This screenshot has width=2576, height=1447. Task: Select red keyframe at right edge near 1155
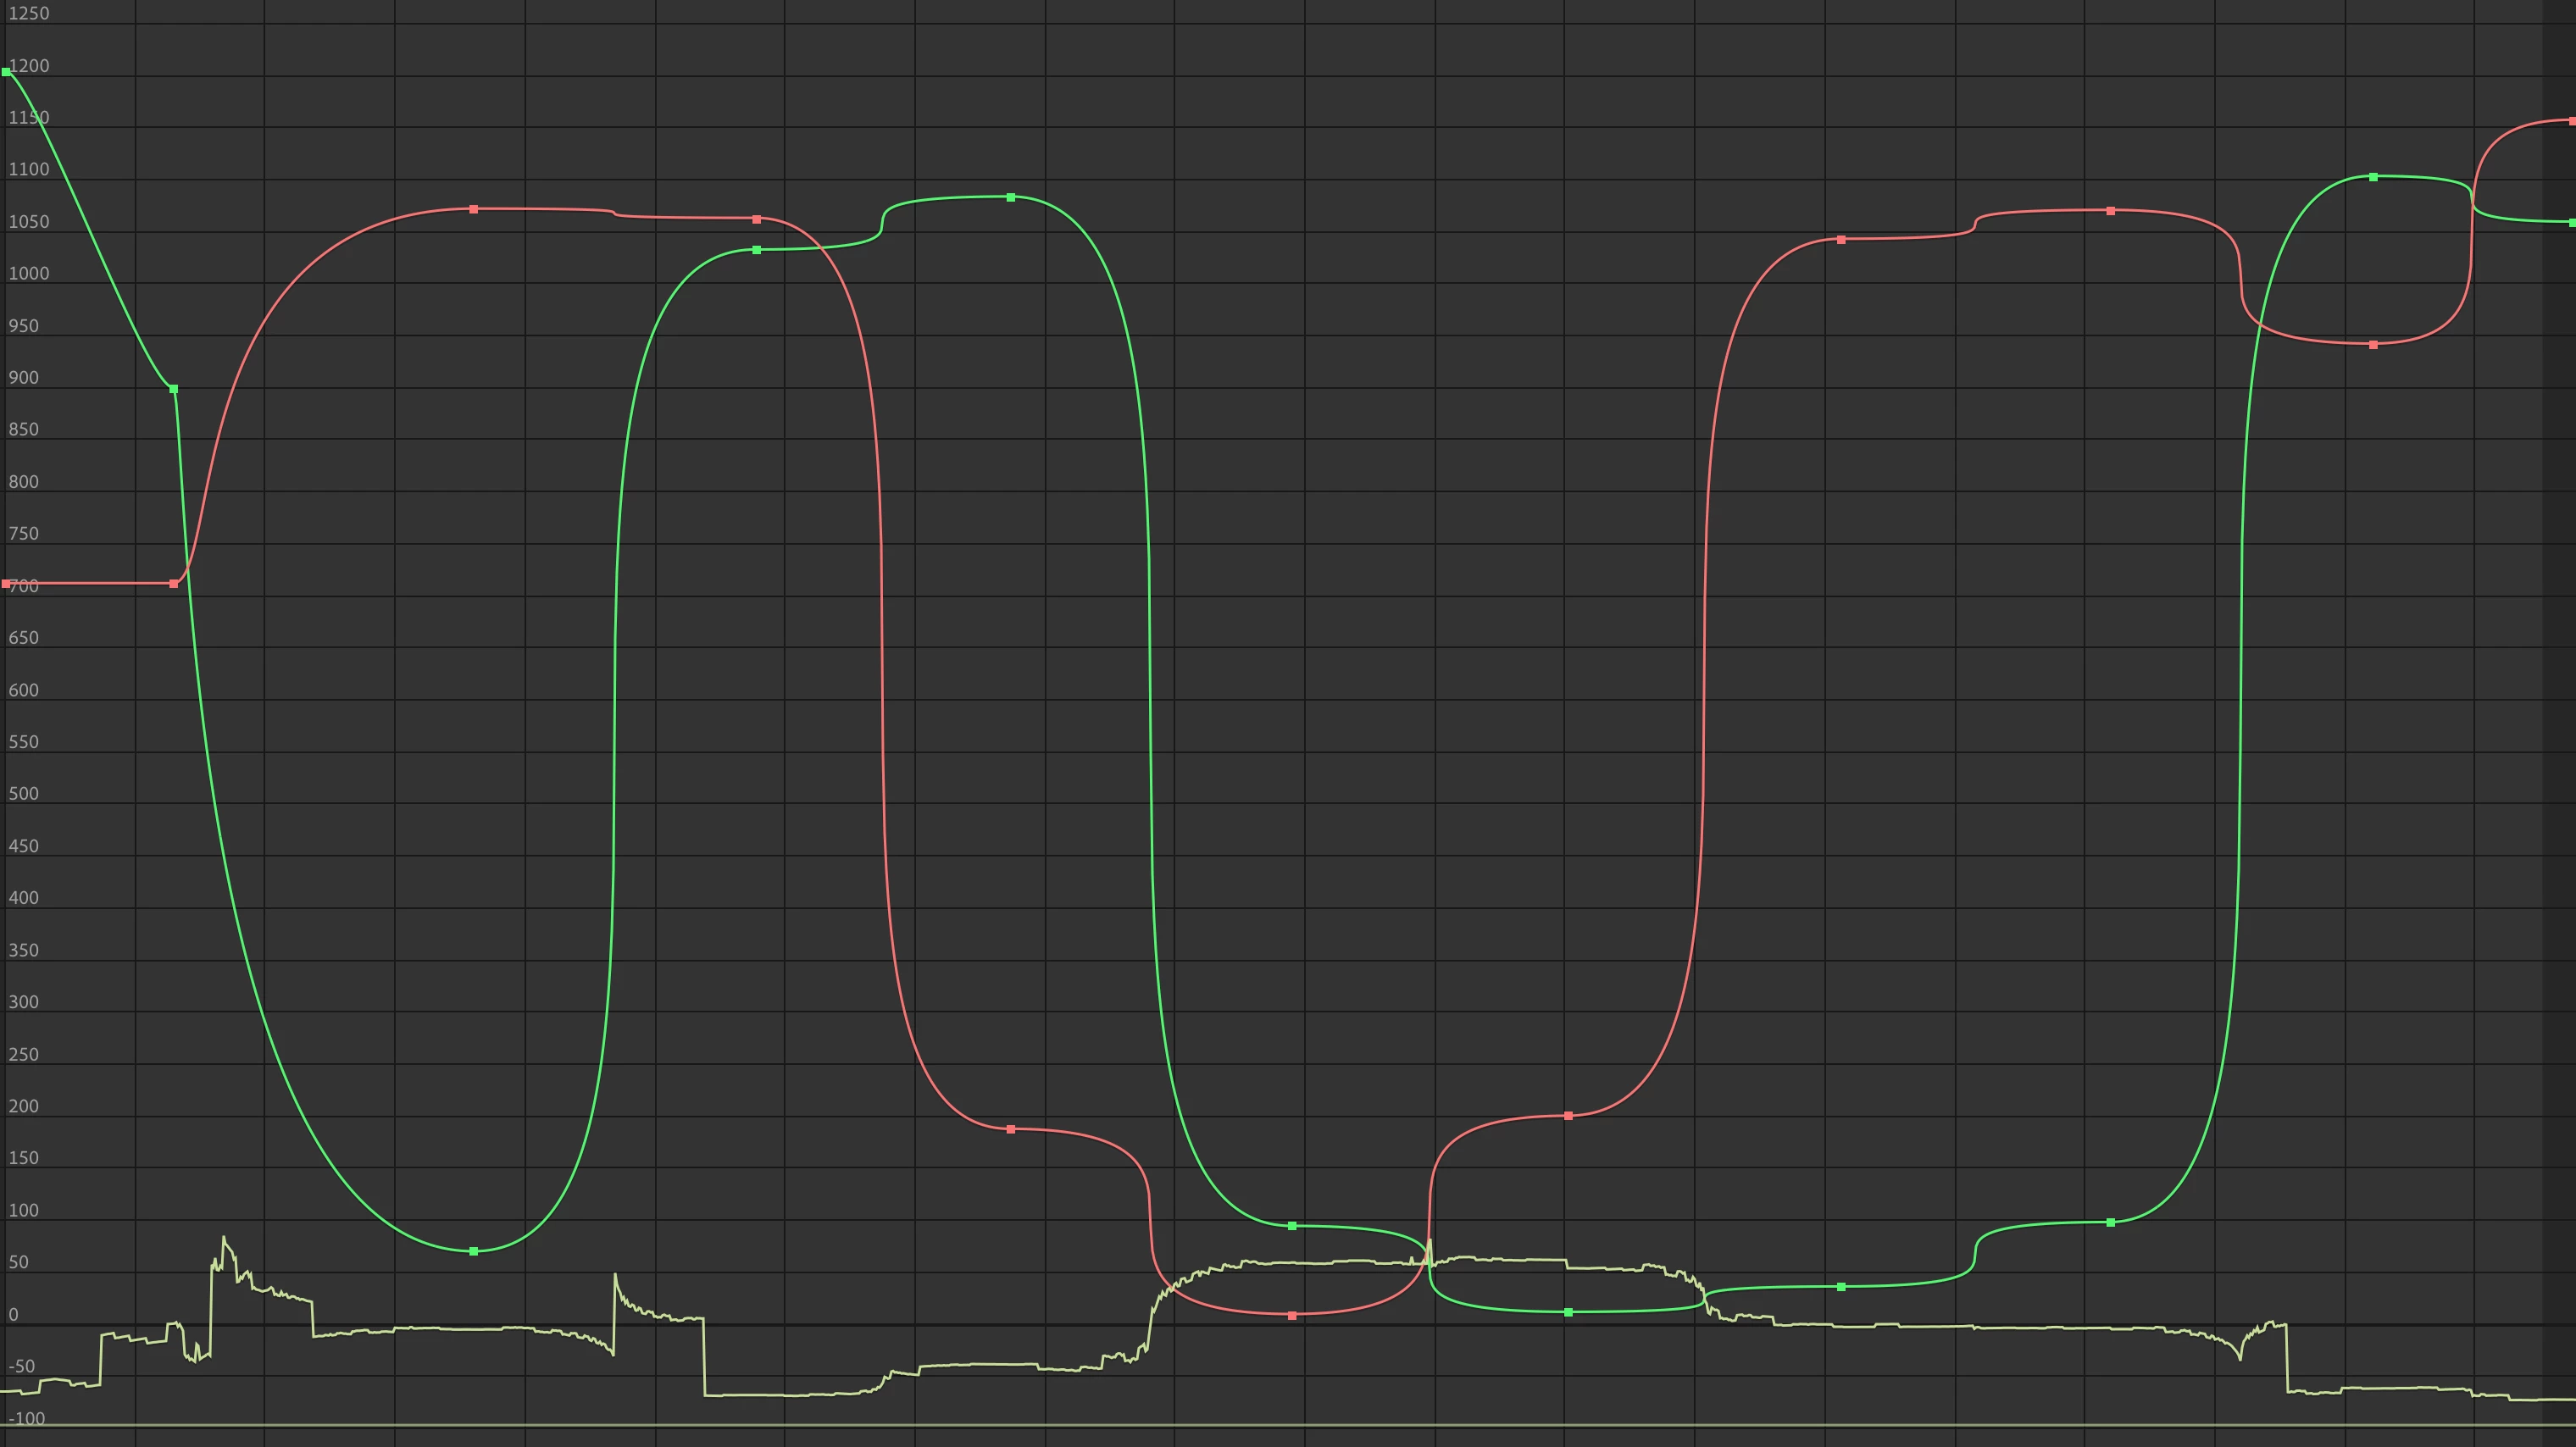(x=2572, y=121)
